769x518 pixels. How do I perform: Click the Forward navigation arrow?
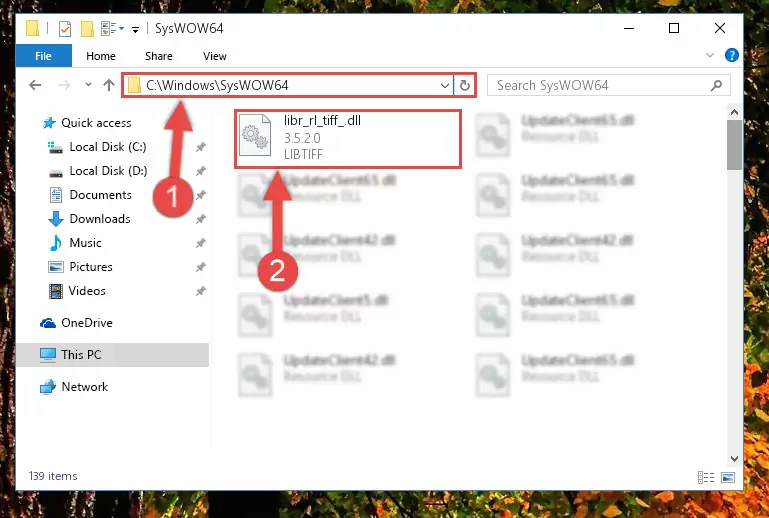pyautogui.click(x=64, y=85)
